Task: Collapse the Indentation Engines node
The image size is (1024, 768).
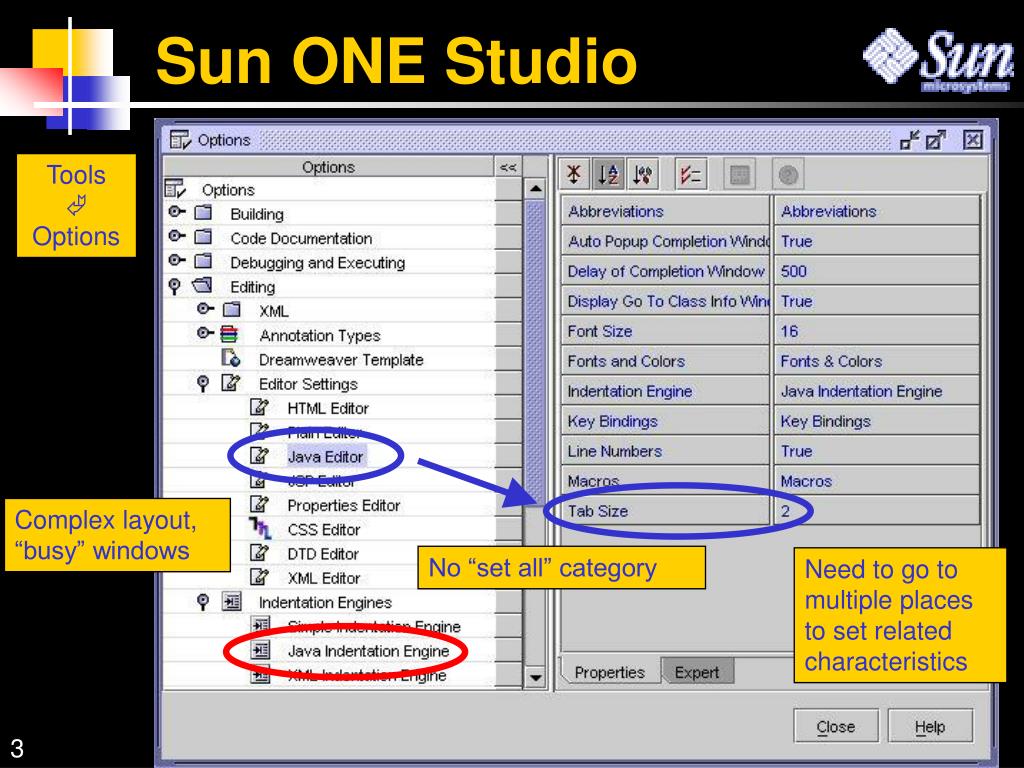Action: (203, 601)
